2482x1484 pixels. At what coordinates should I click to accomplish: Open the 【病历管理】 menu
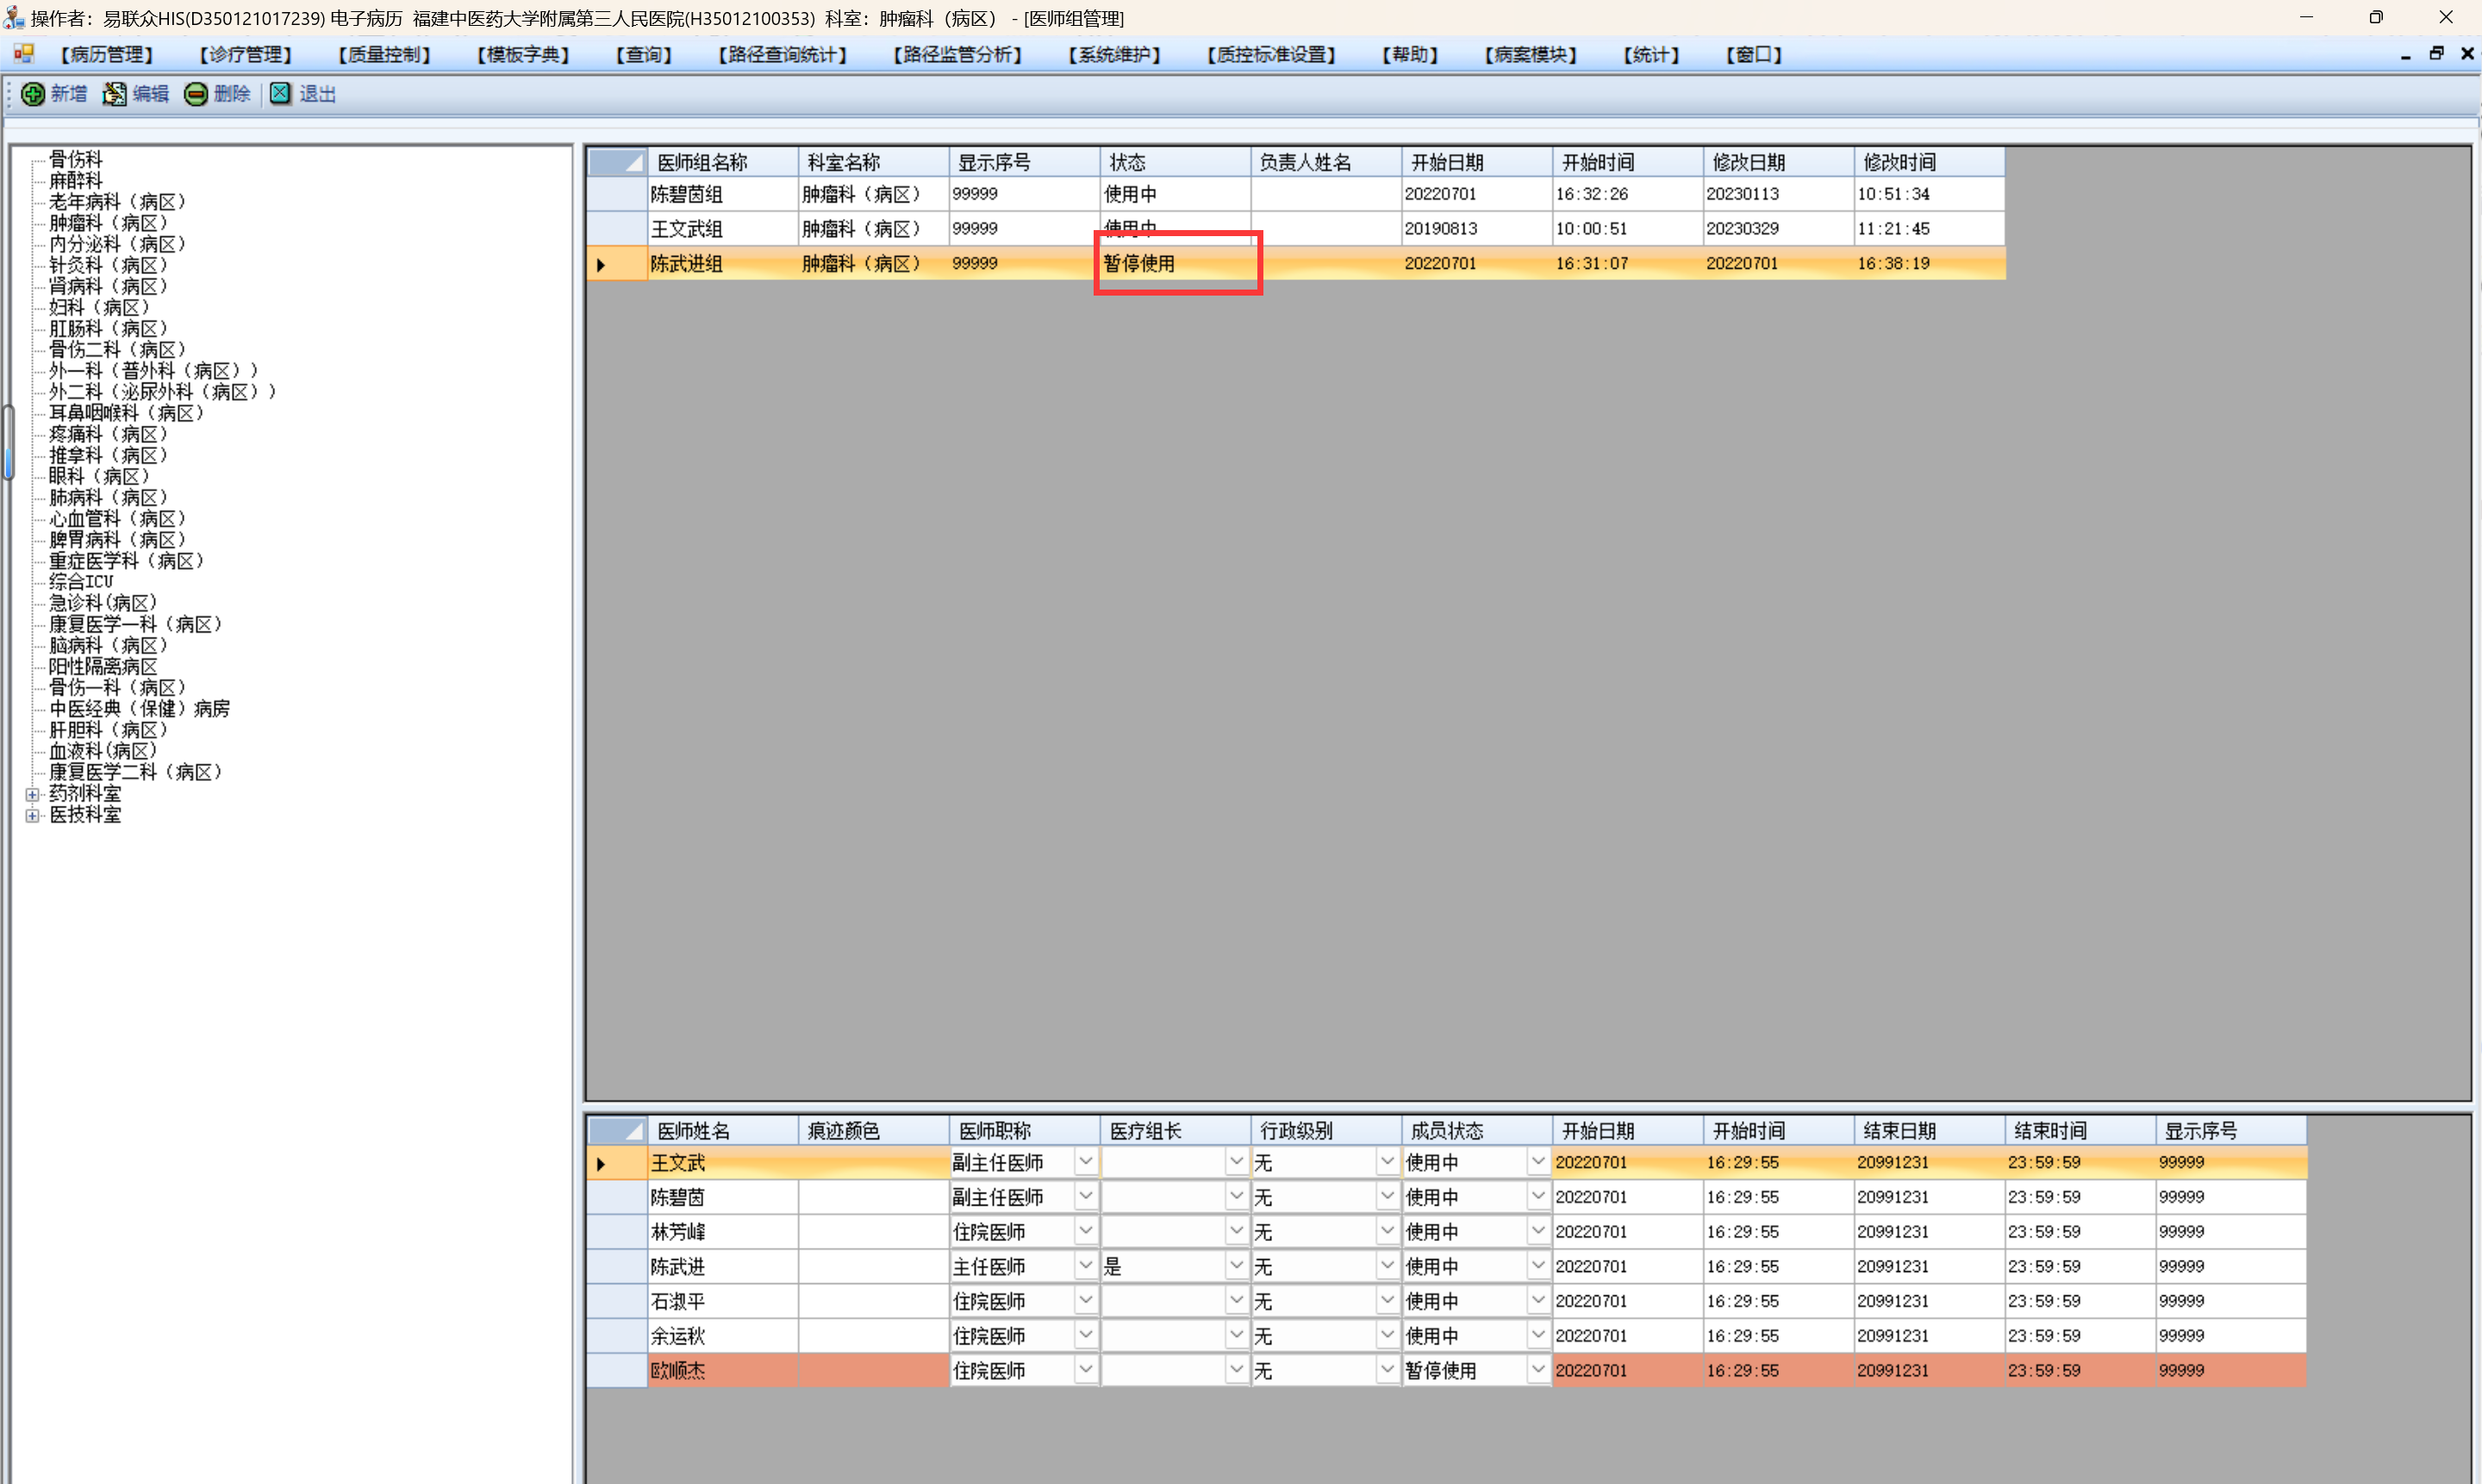pos(107,54)
